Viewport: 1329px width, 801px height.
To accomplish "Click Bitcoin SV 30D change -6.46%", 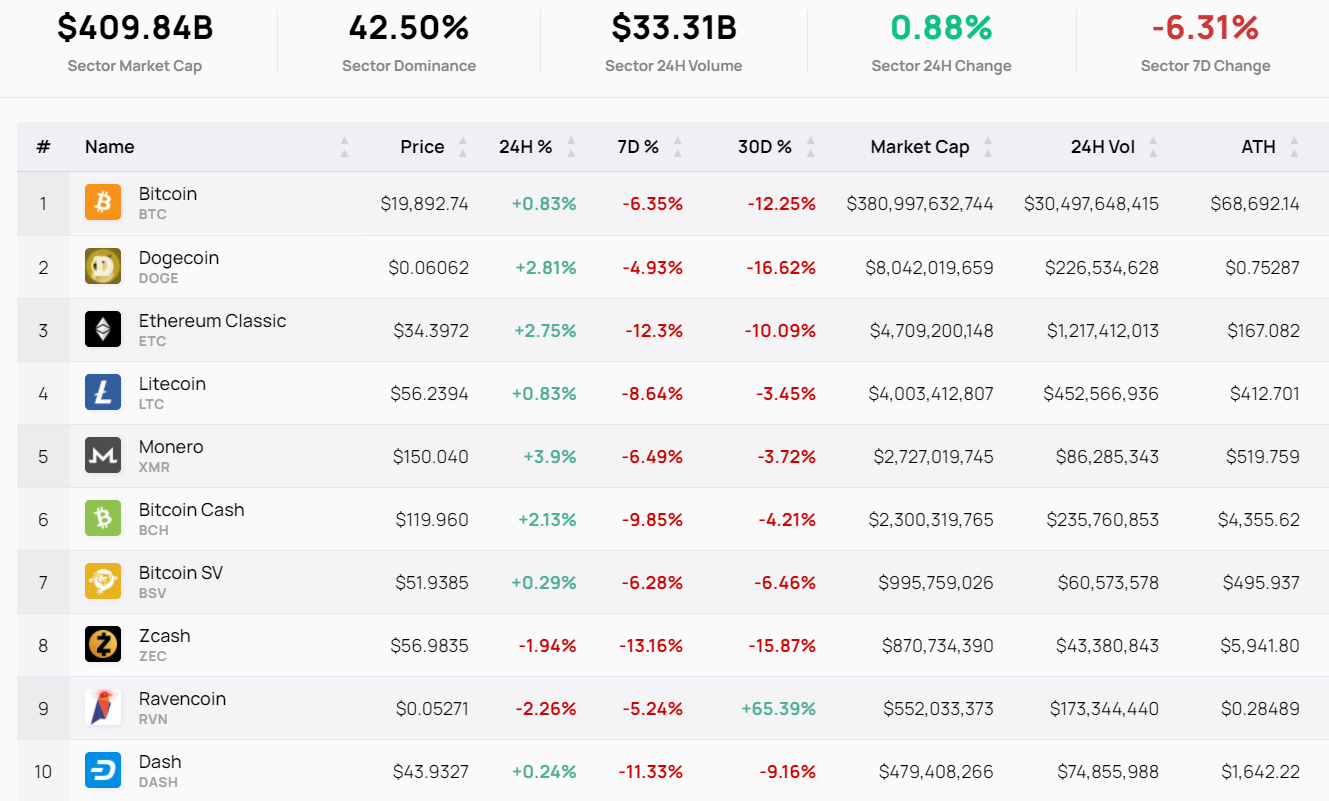I will tap(785, 582).
